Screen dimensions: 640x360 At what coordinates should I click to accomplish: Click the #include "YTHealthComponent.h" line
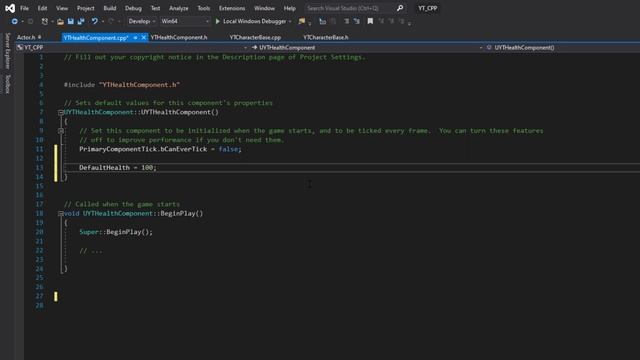click(x=122, y=84)
